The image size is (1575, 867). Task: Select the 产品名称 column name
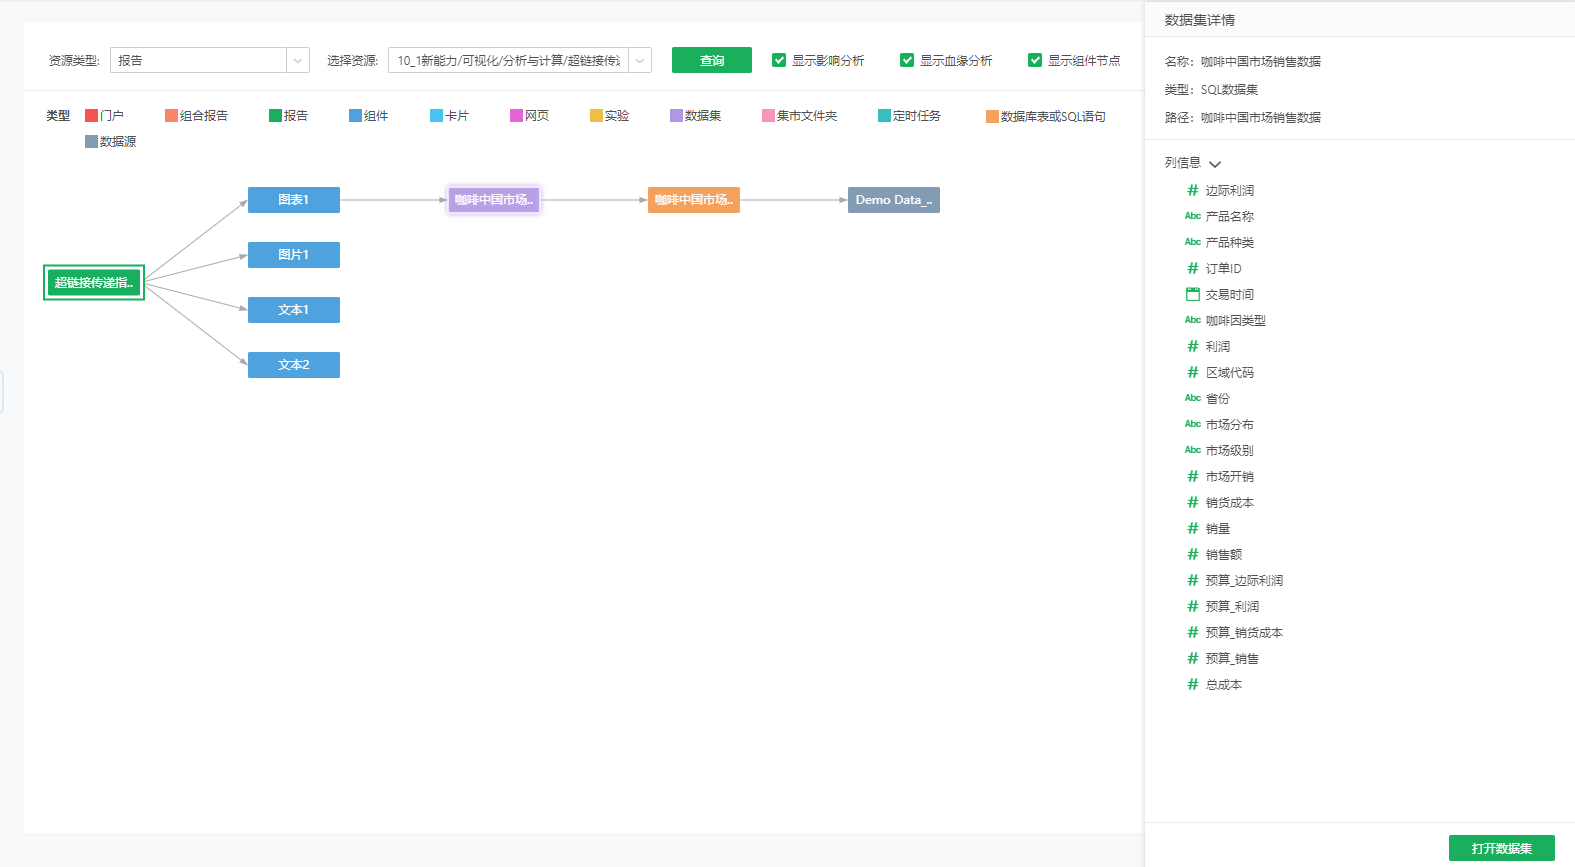[x=1229, y=216]
